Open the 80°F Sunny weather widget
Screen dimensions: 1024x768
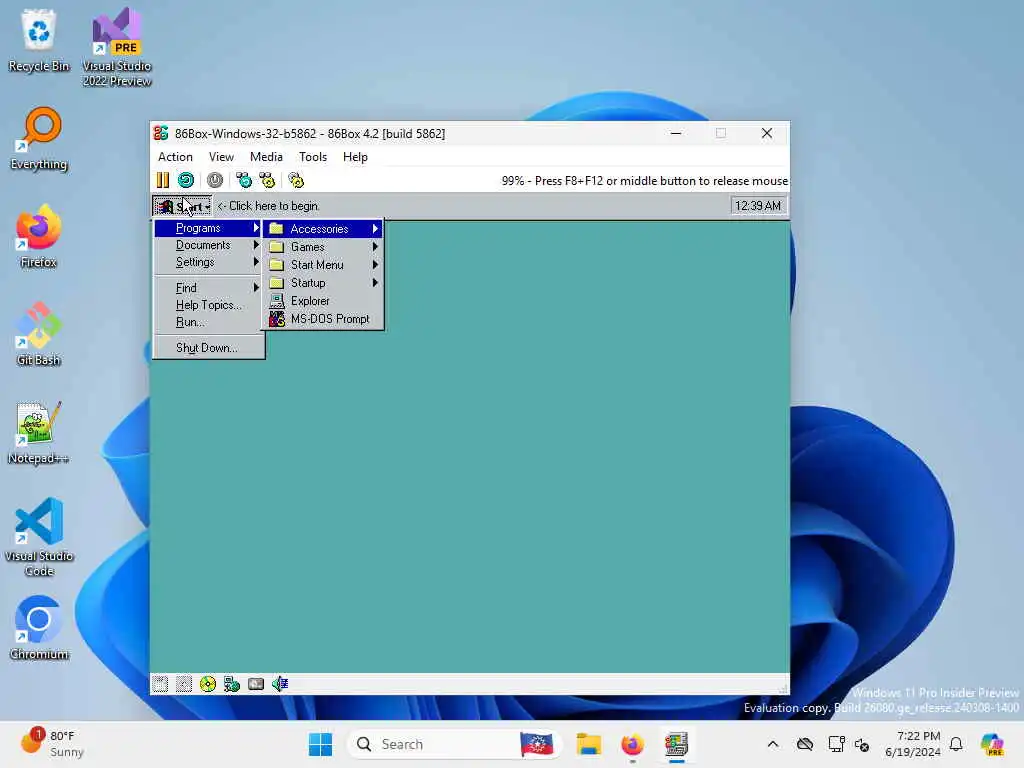coord(52,744)
